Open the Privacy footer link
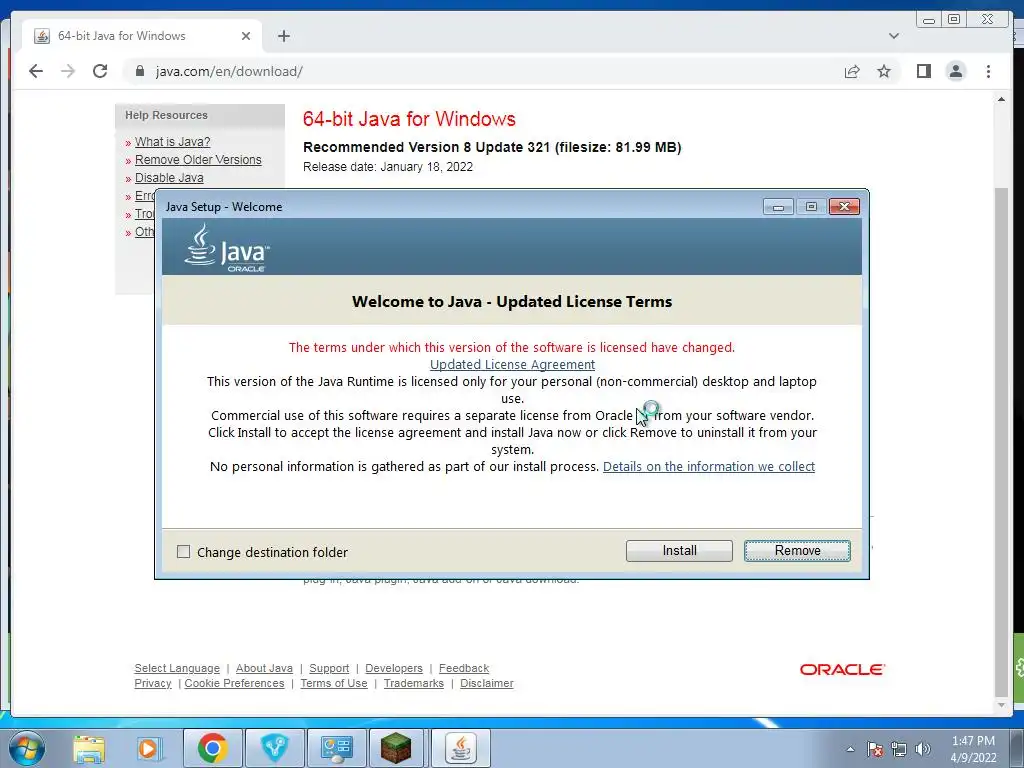 pos(153,683)
